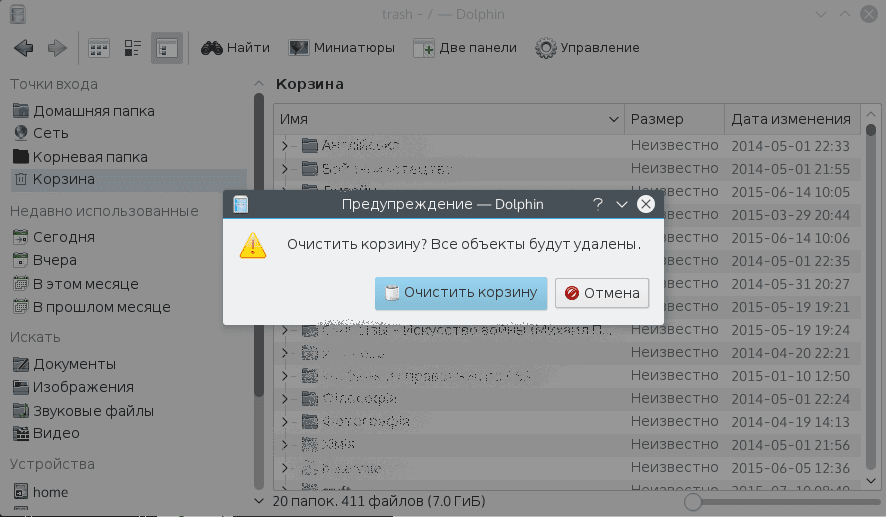Cancel with the Отмена button
This screenshot has height=517, width=886.
point(602,293)
